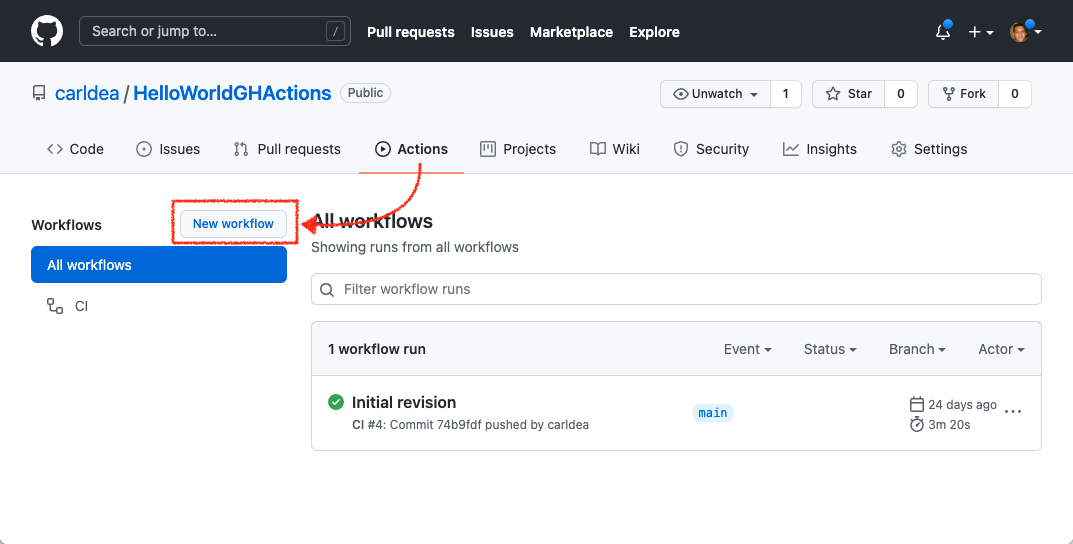Select the Actions tab
Image resolution: width=1073 pixels, height=544 pixels.
(412, 149)
